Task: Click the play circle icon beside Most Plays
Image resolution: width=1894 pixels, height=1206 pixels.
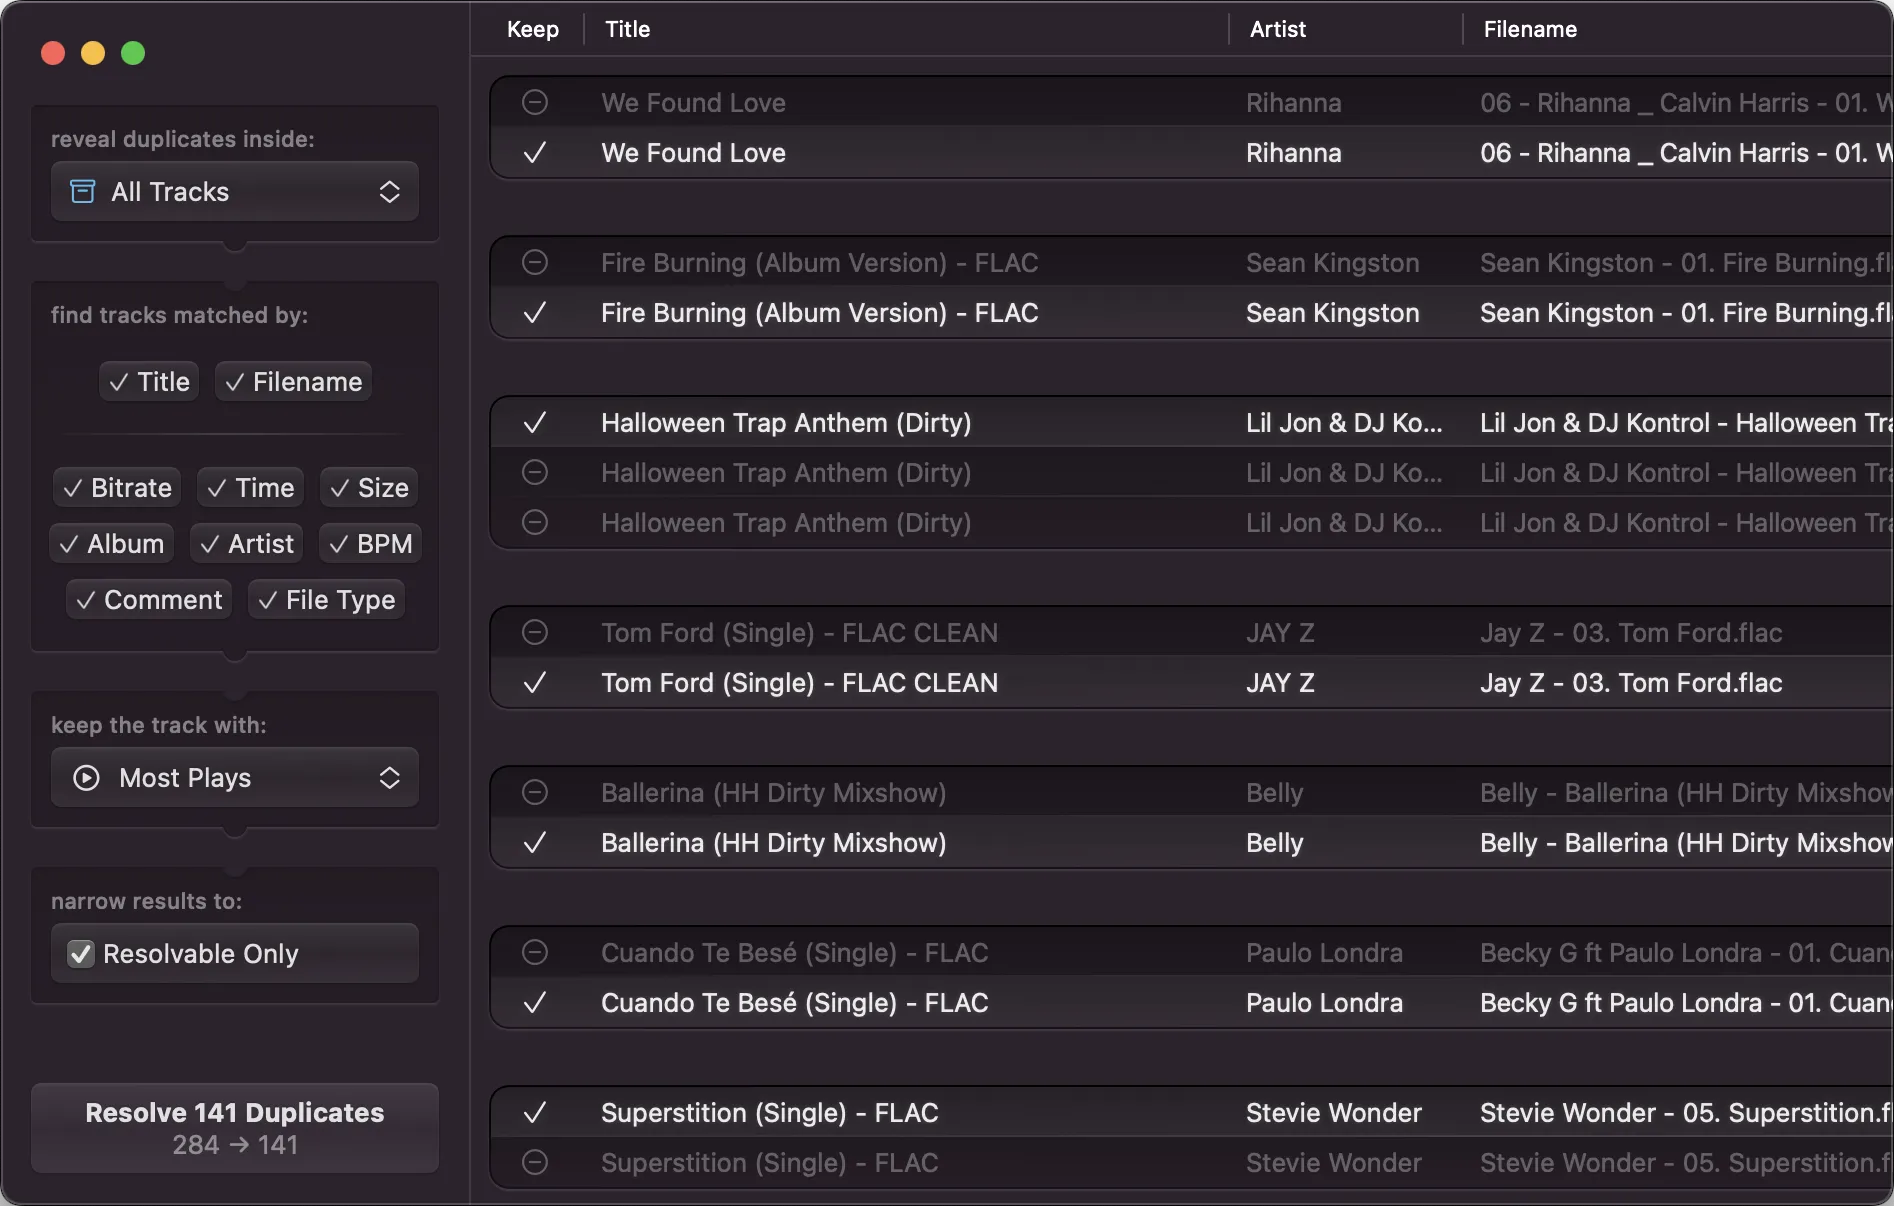Action: tap(87, 778)
